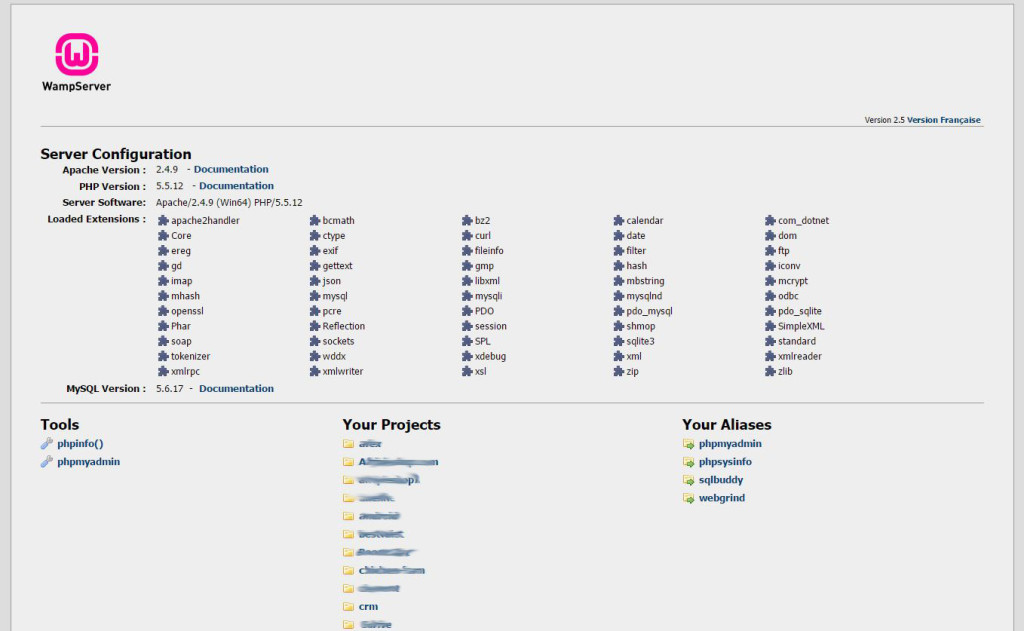Click the puzzle icon beside openssl

pos(163,311)
